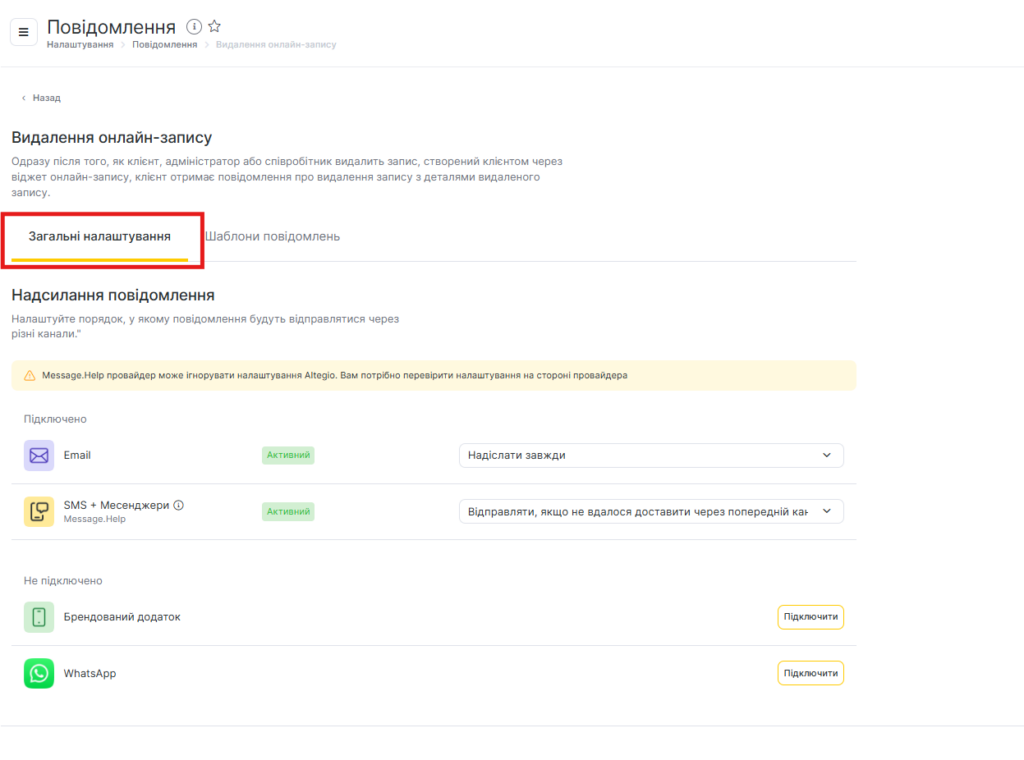Click the Активний badge for SMS + Месенджери
Image resolution: width=1024 pixels, height=760 pixels.
tap(288, 511)
